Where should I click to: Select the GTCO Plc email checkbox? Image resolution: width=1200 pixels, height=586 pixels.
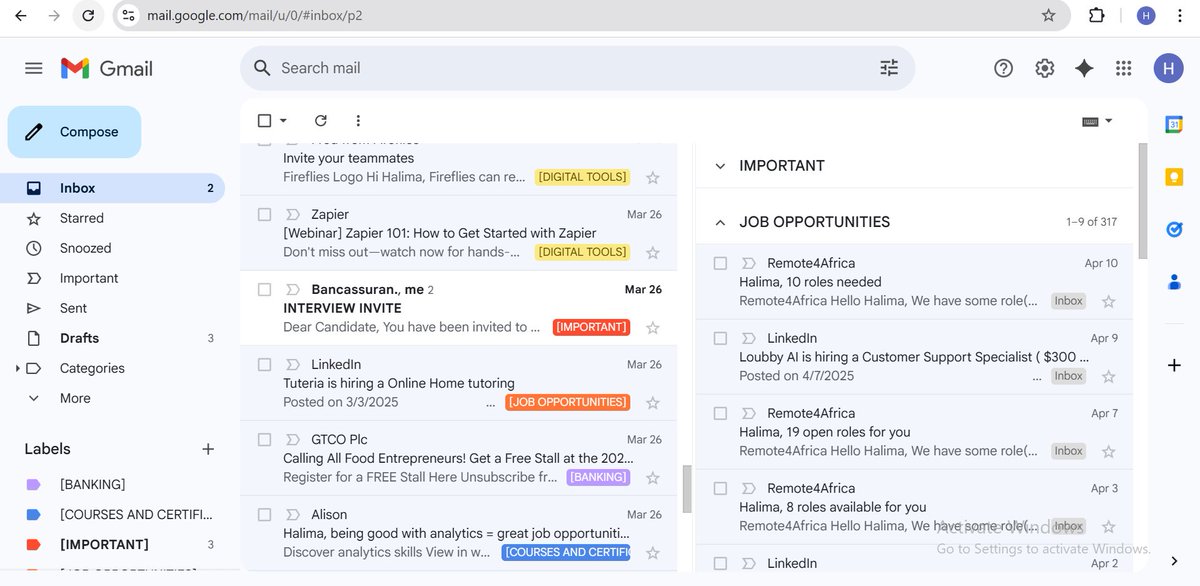coord(265,439)
